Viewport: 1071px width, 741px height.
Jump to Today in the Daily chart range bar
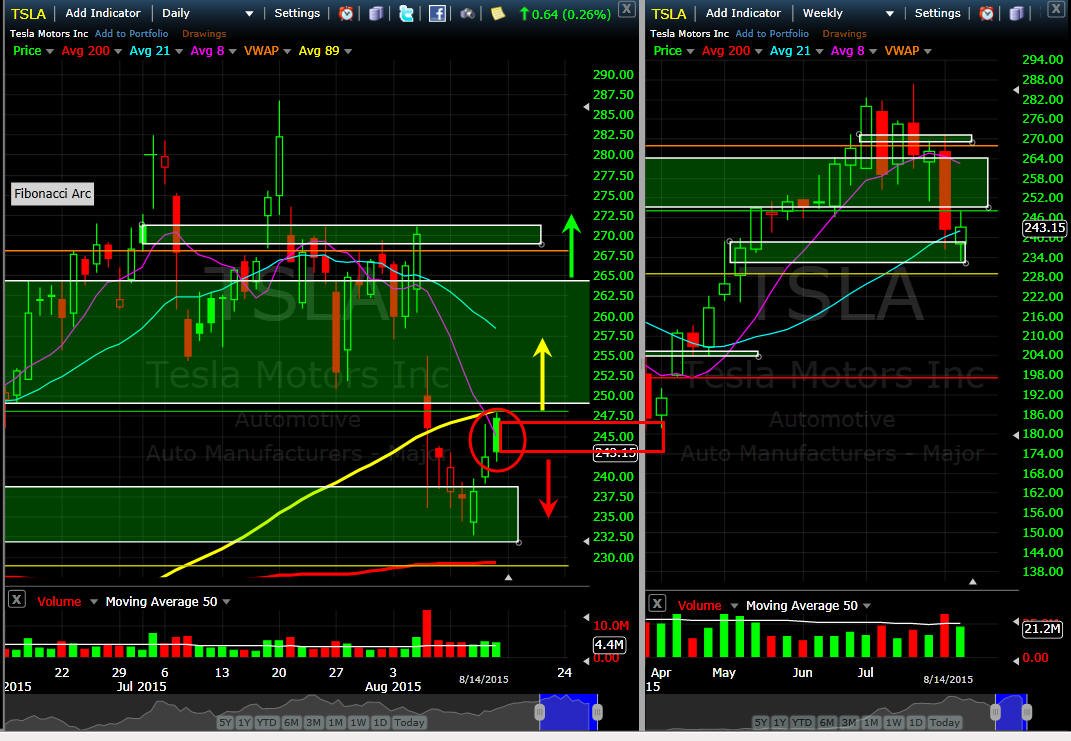409,723
